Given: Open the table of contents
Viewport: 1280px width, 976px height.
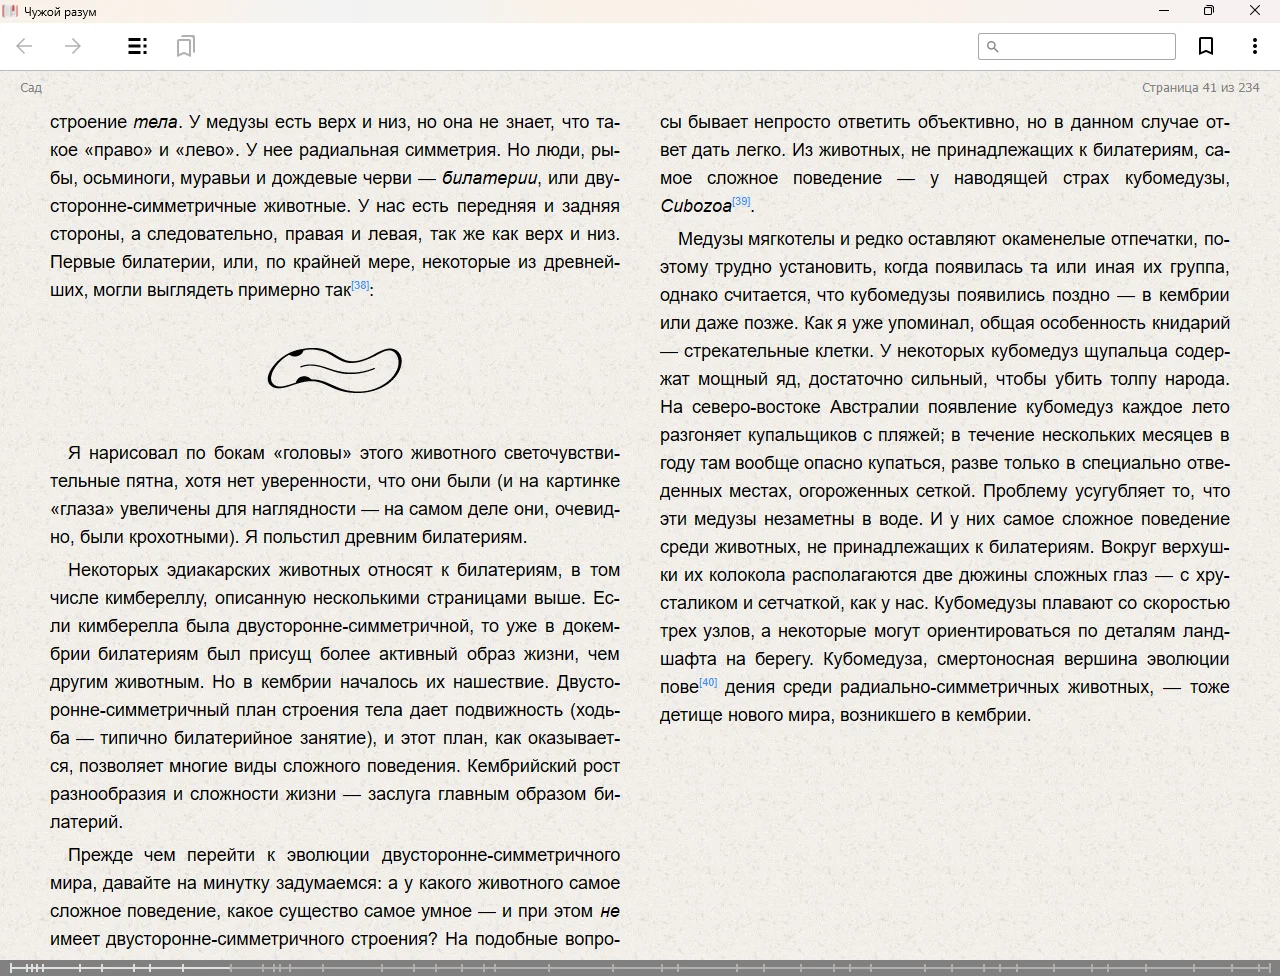Looking at the screenshot, I should tap(138, 46).
